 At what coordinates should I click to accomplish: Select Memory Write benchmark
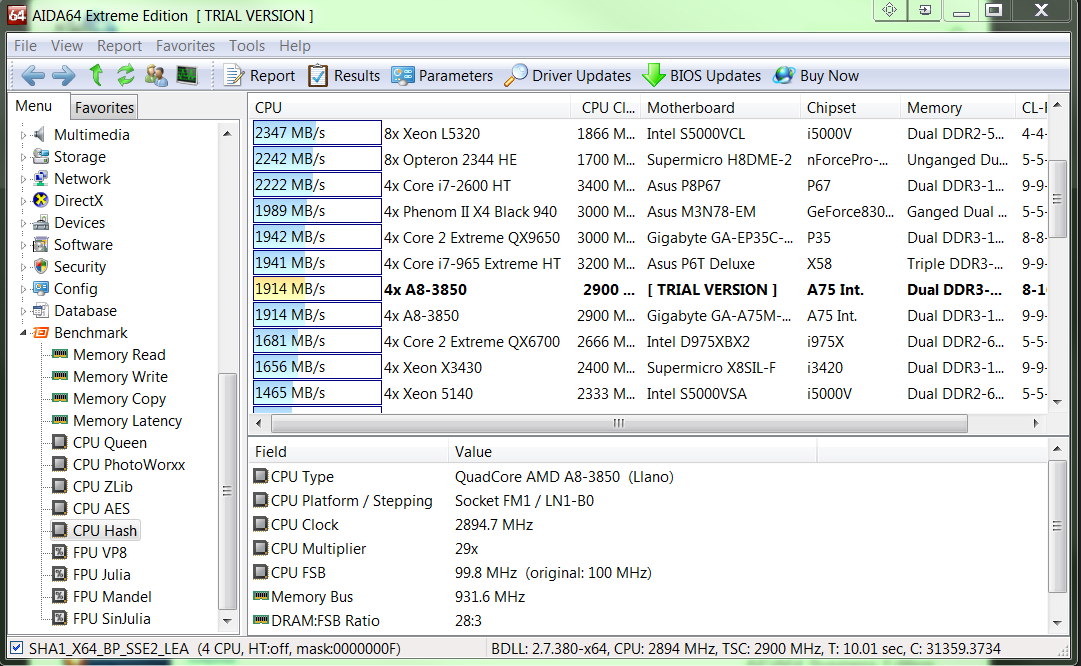click(x=120, y=376)
